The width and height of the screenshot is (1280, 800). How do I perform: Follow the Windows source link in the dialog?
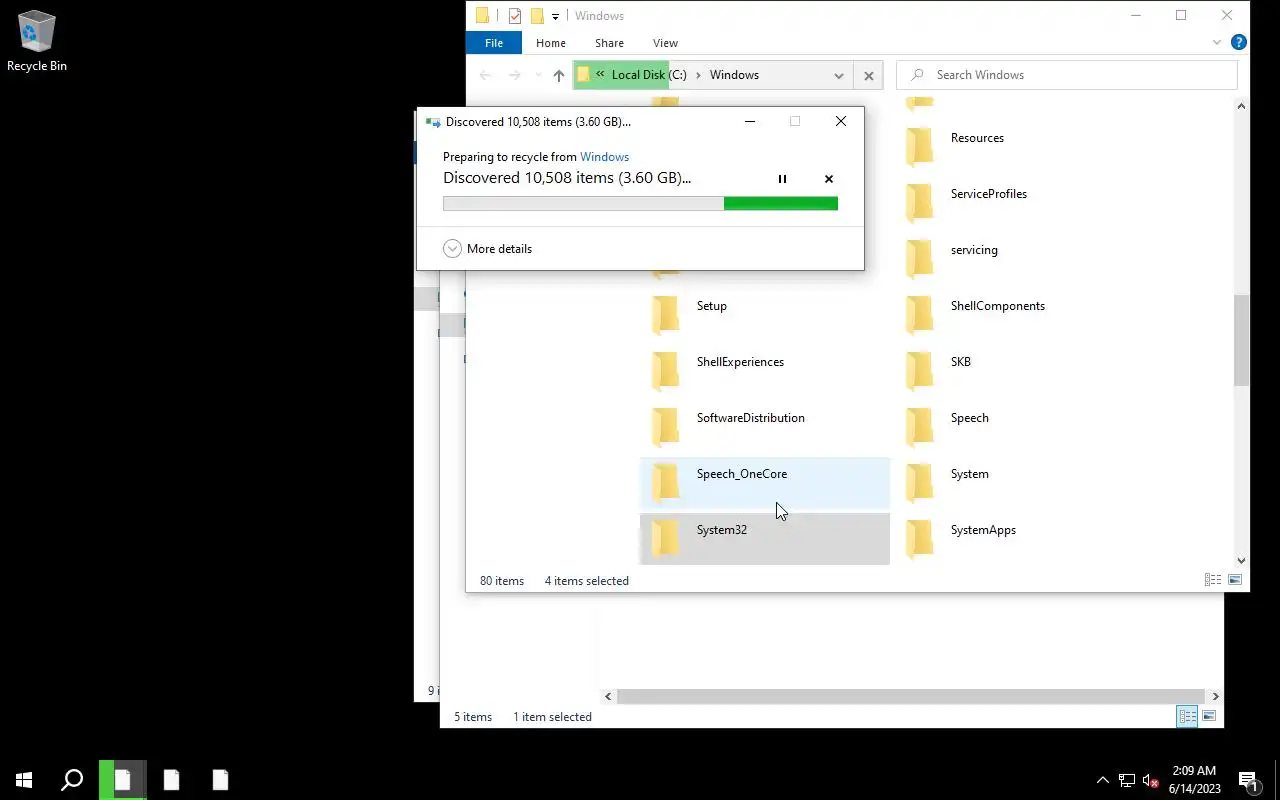(x=604, y=157)
